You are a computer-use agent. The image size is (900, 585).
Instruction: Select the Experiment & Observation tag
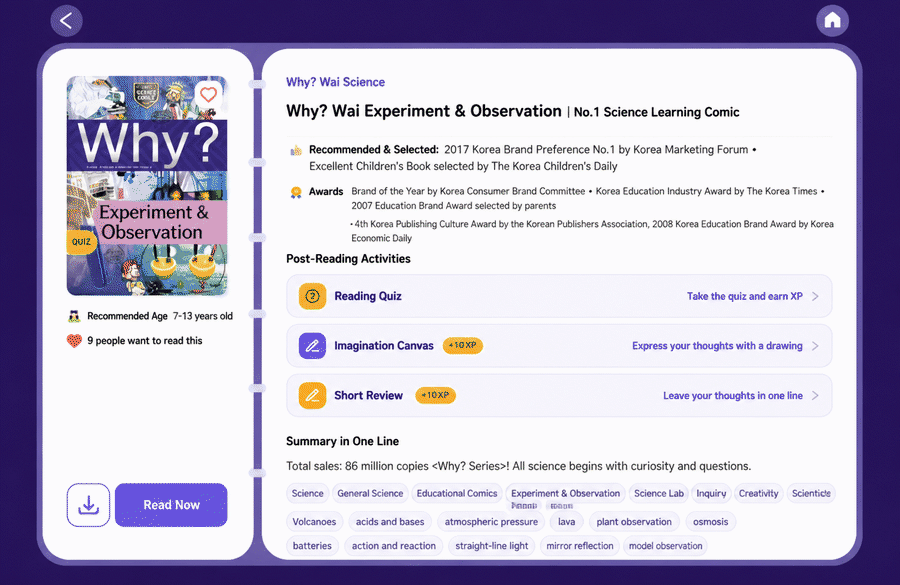pyautogui.click(x=565, y=493)
